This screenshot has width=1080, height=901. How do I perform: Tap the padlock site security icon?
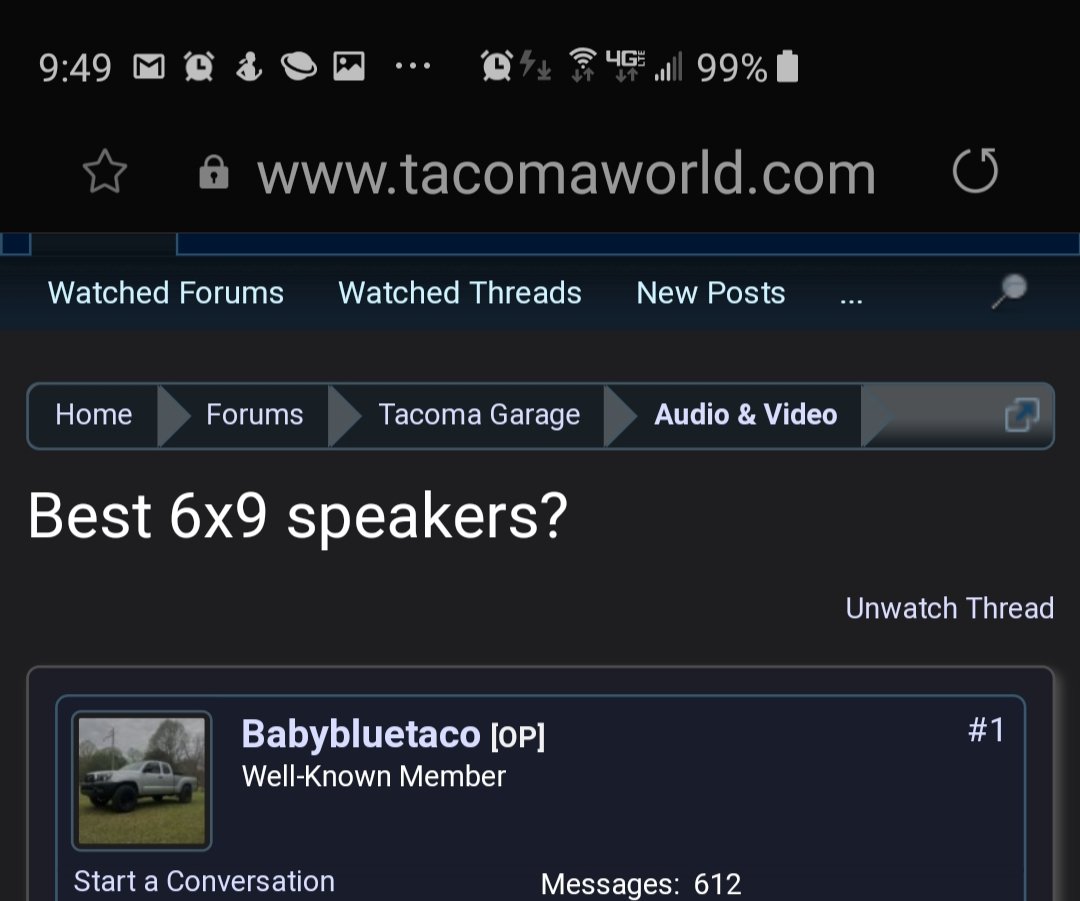(214, 172)
